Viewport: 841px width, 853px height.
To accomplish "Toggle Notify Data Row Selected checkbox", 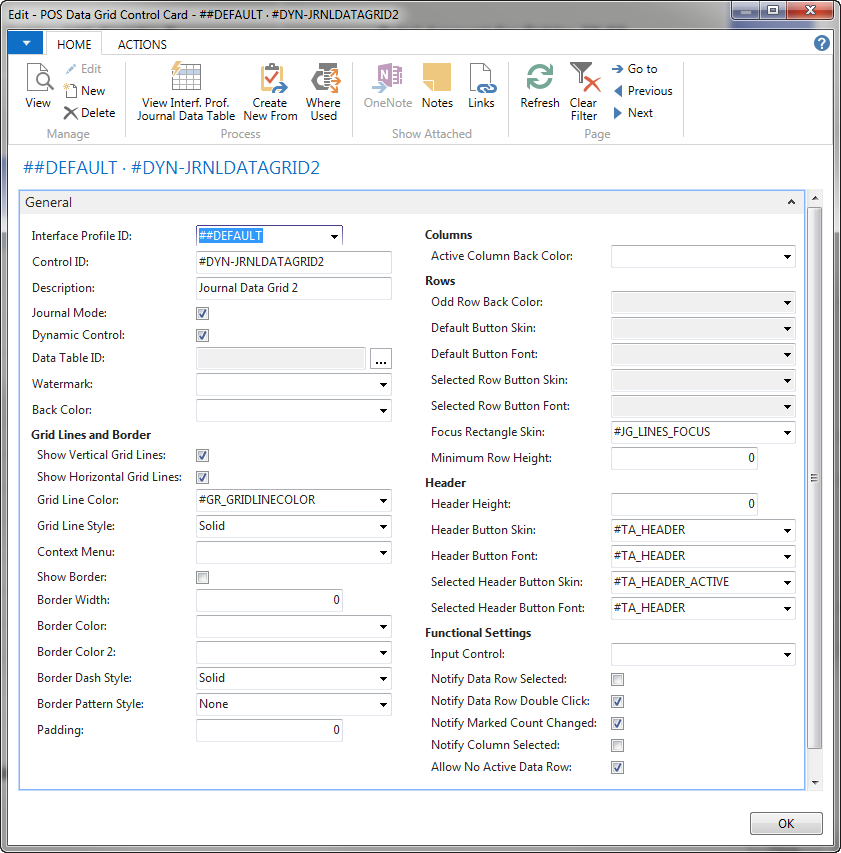I will [x=618, y=680].
